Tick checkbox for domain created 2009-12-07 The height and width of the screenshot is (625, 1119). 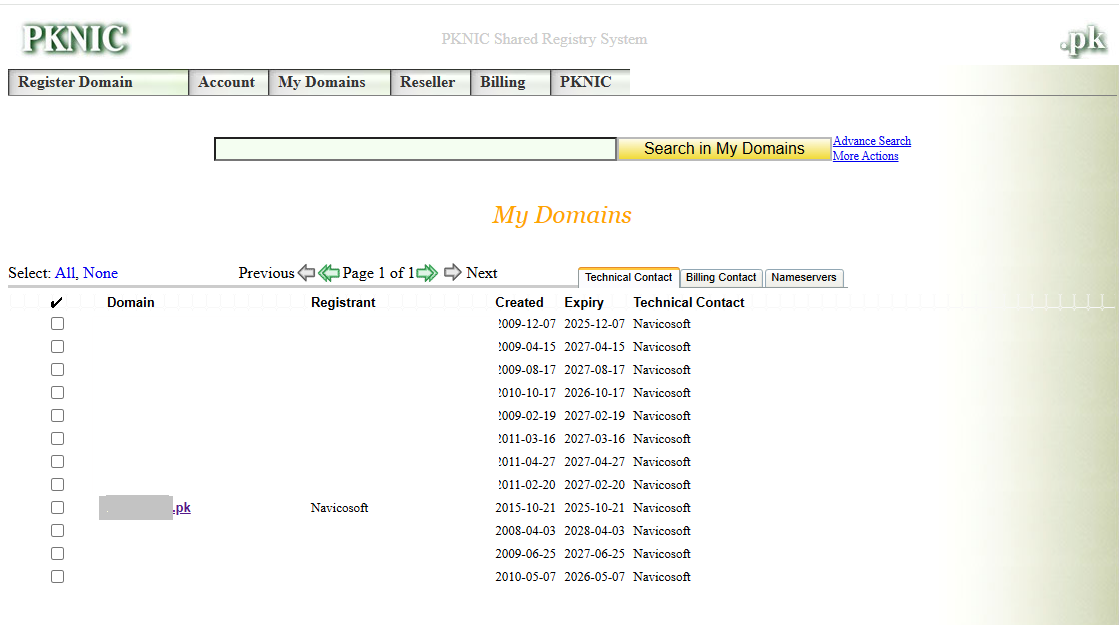[x=57, y=324]
